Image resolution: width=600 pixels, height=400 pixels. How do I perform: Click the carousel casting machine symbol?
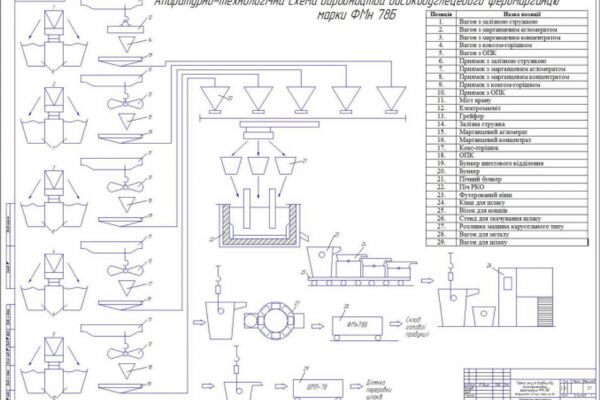[274, 321]
